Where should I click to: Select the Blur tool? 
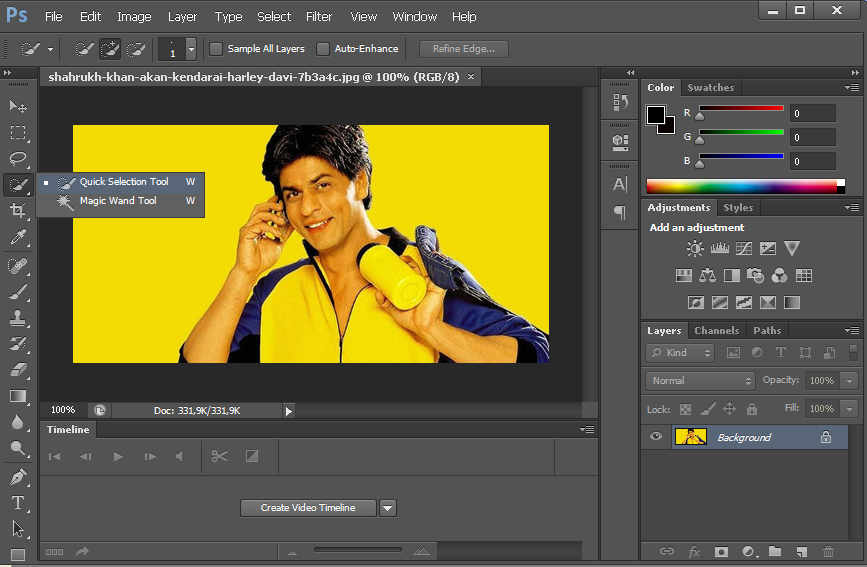pyautogui.click(x=17, y=422)
